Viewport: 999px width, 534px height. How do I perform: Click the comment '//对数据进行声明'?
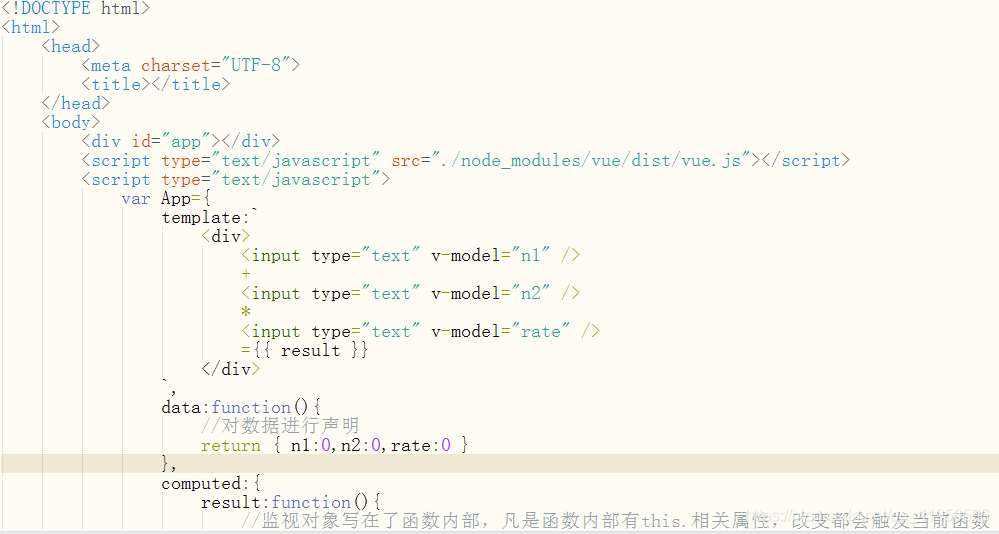(x=280, y=426)
